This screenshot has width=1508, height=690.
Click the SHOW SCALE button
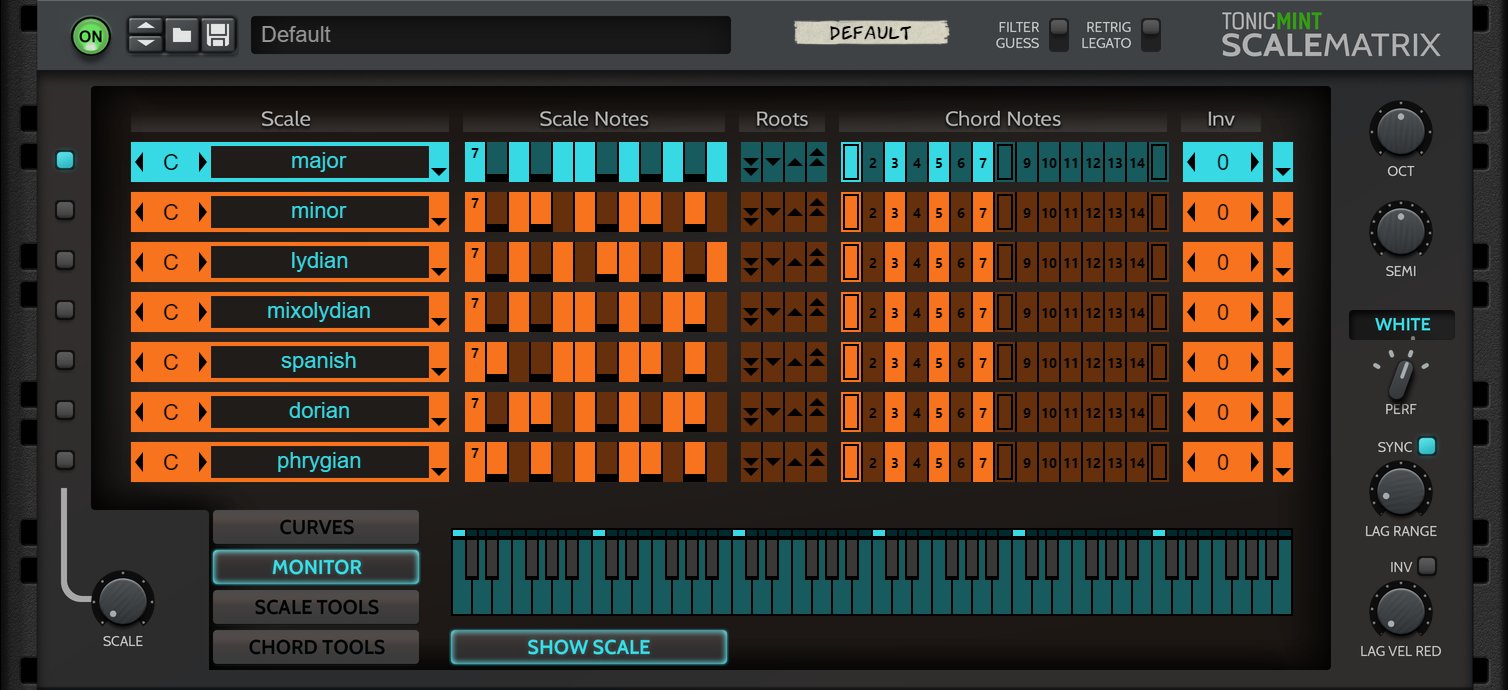pos(588,647)
